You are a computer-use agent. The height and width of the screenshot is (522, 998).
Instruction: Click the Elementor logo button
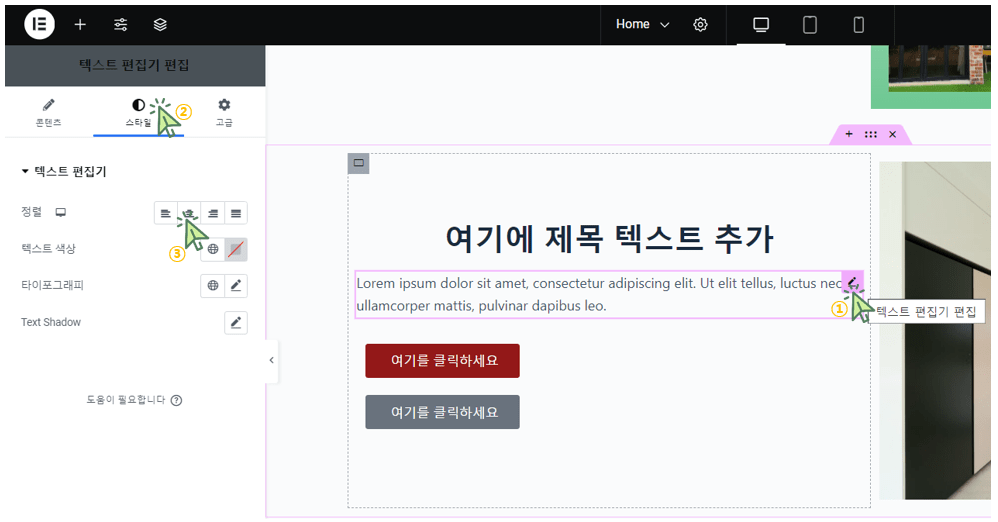tap(39, 24)
